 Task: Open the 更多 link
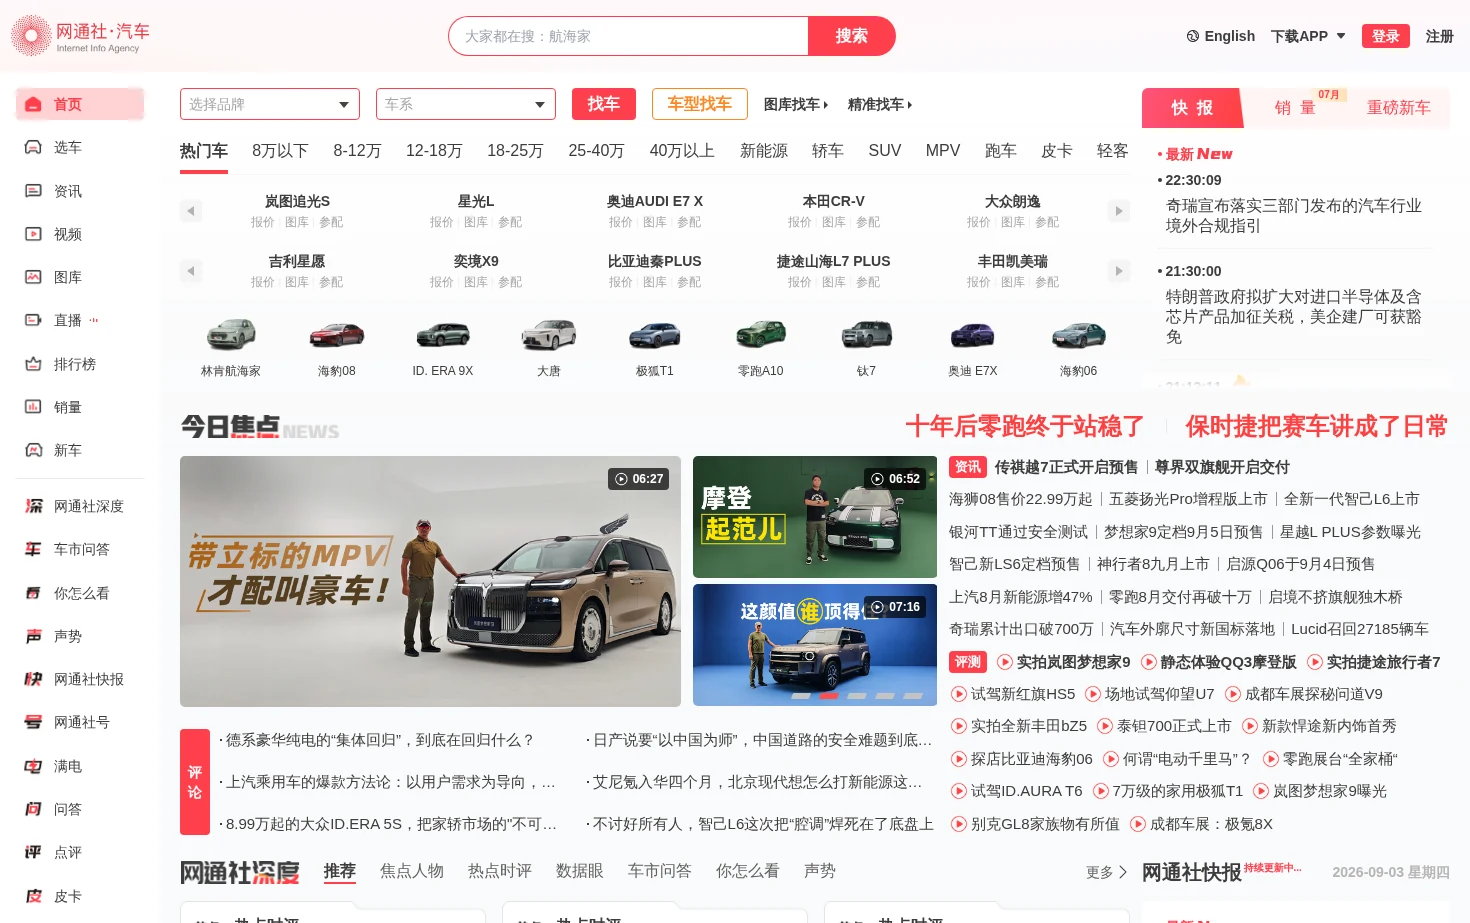point(1107,872)
